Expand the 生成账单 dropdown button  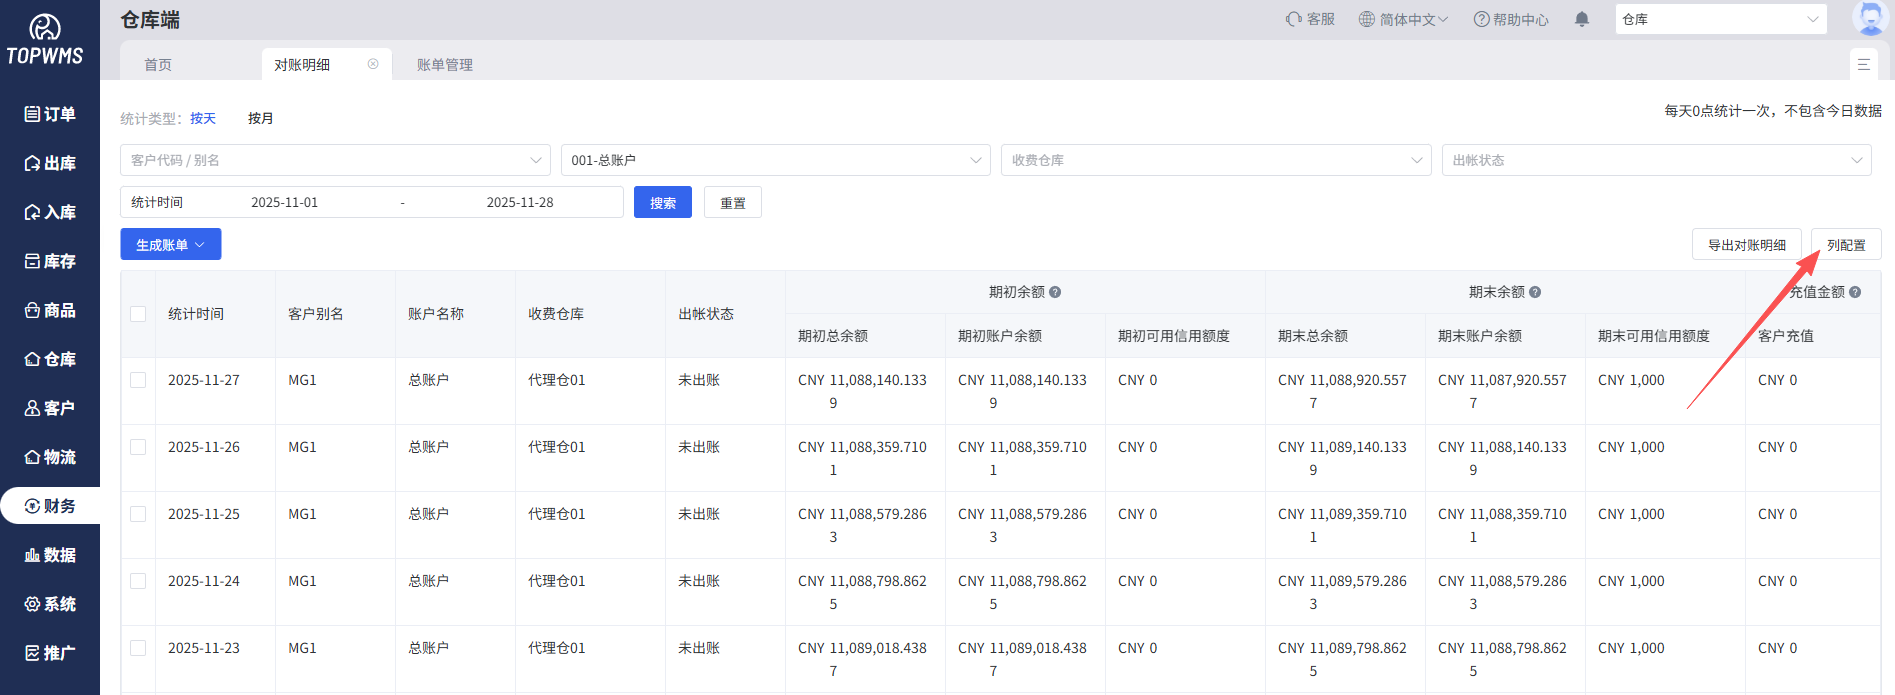(170, 245)
